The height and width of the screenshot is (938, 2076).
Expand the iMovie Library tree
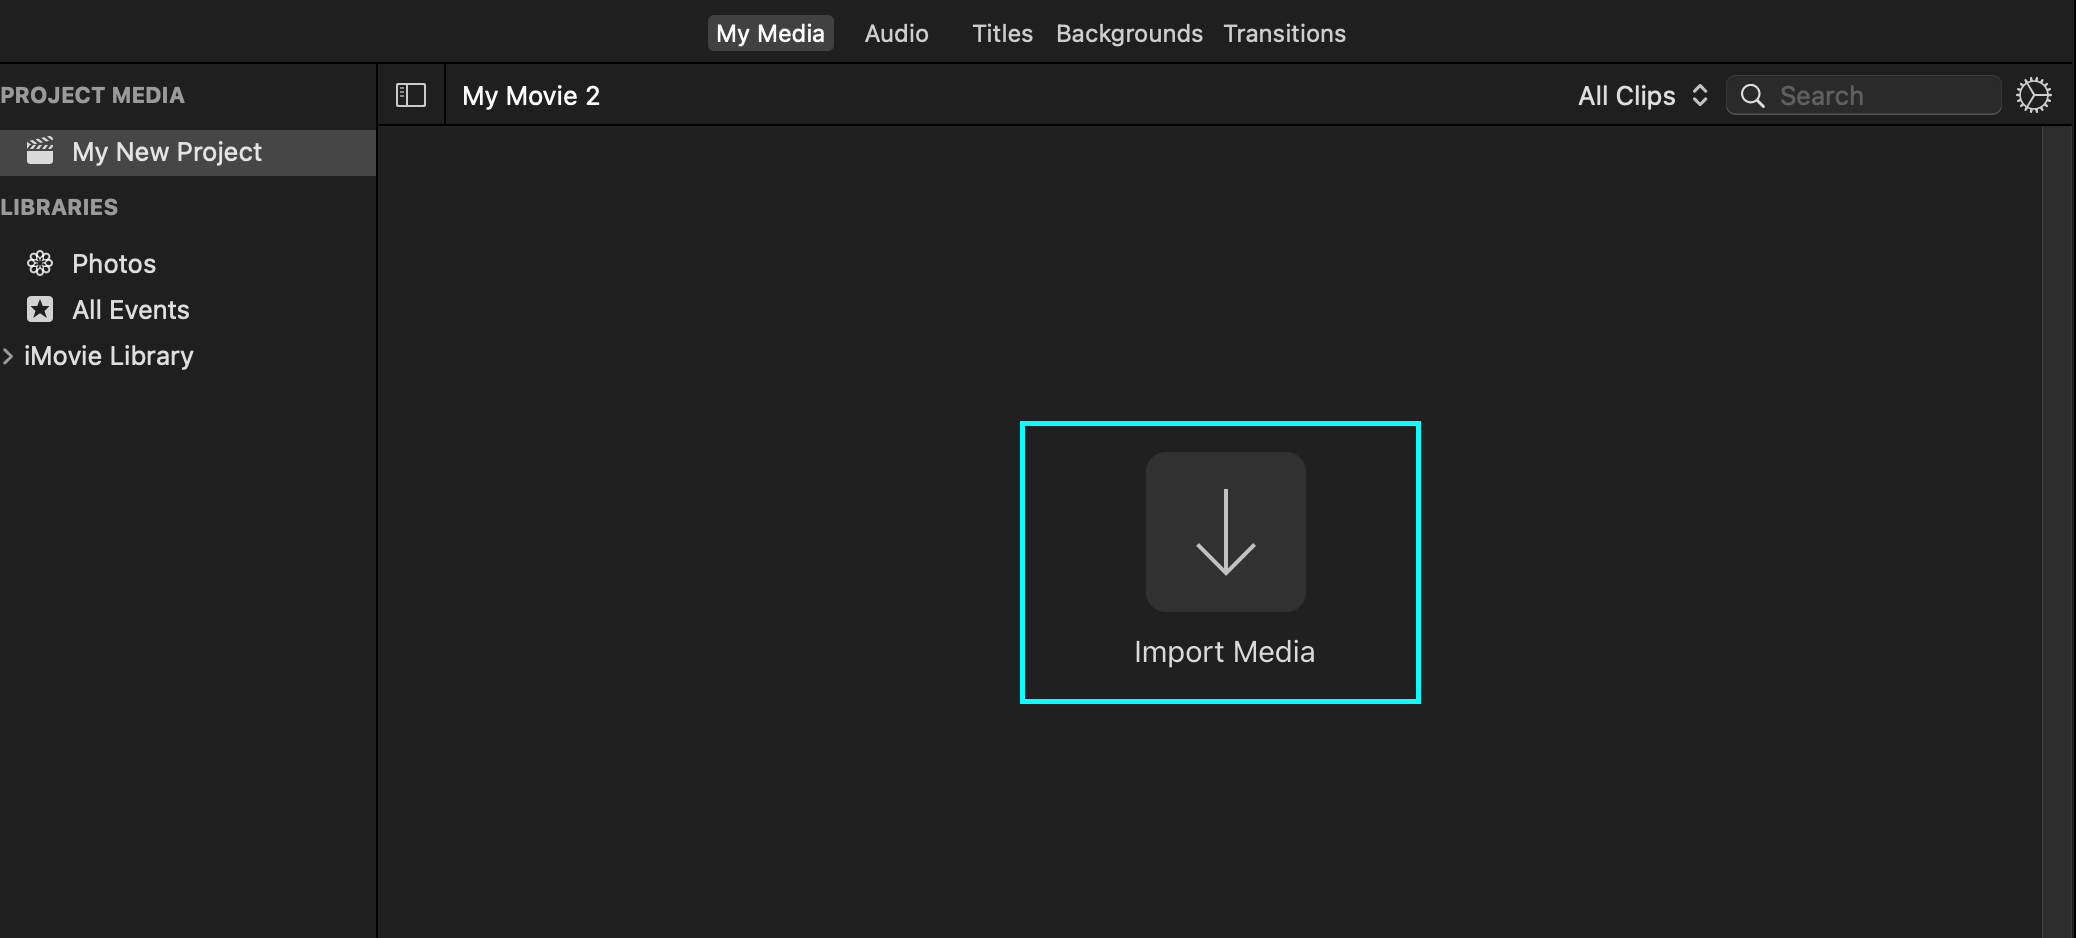[x=9, y=355]
